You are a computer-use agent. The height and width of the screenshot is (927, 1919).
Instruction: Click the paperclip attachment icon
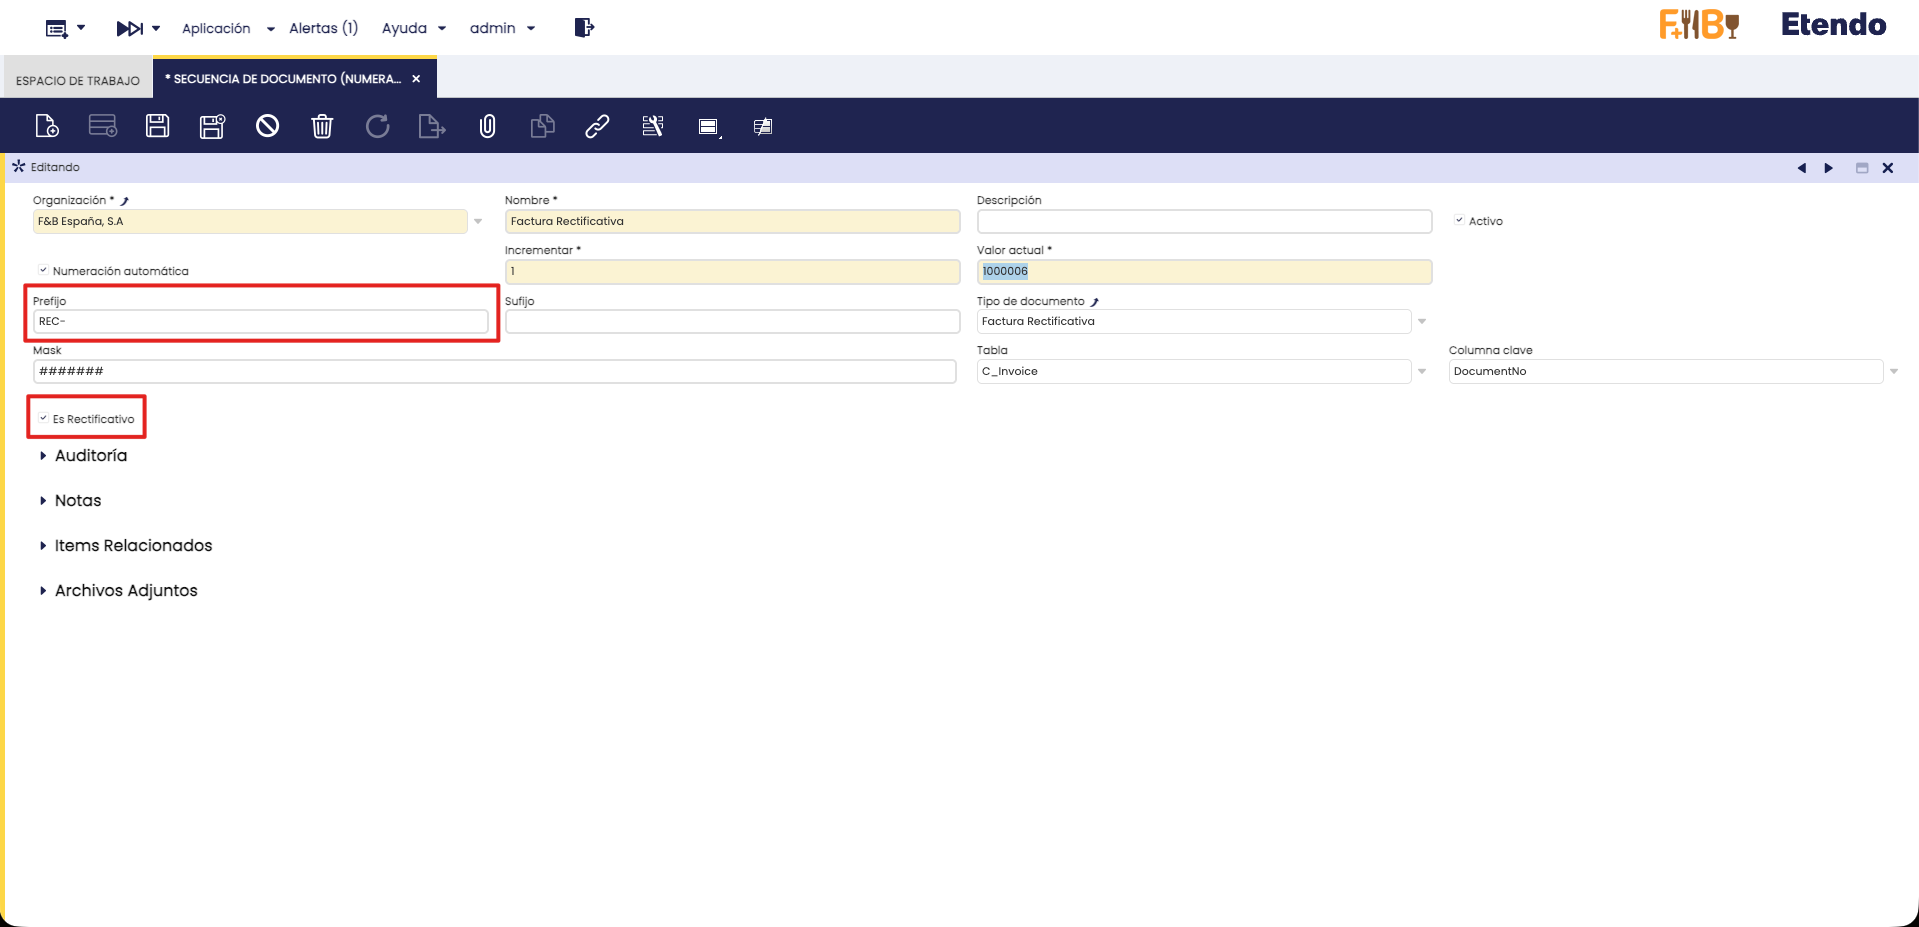point(487,126)
